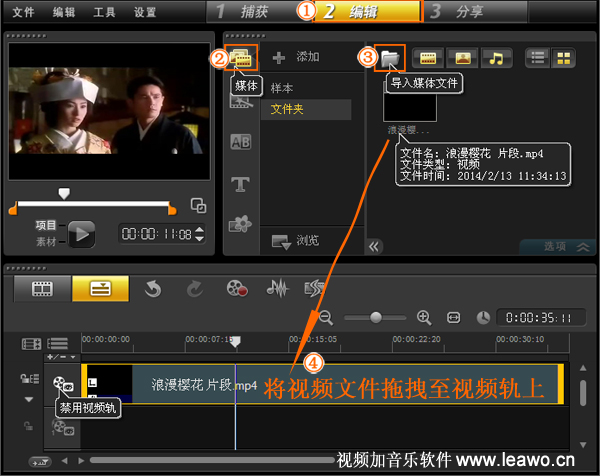Switch library to list view
The height and width of the screenshot is (476, 600).
tap(538, 58)
